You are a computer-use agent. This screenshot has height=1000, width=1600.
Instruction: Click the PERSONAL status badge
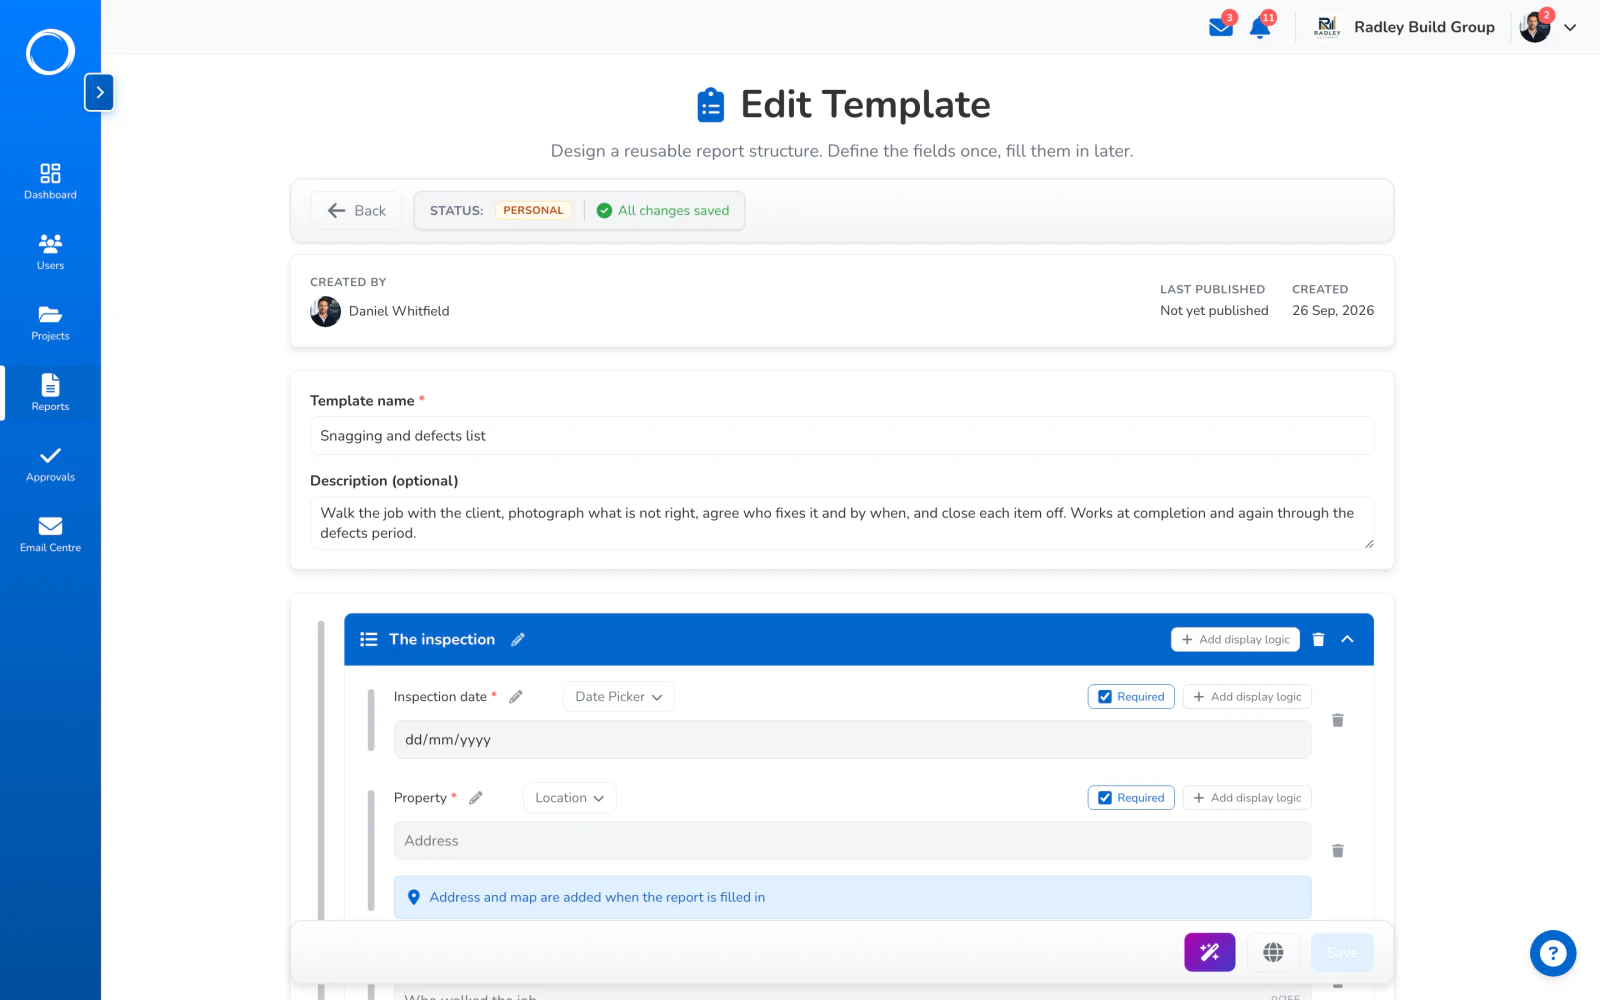click(533, 211)
